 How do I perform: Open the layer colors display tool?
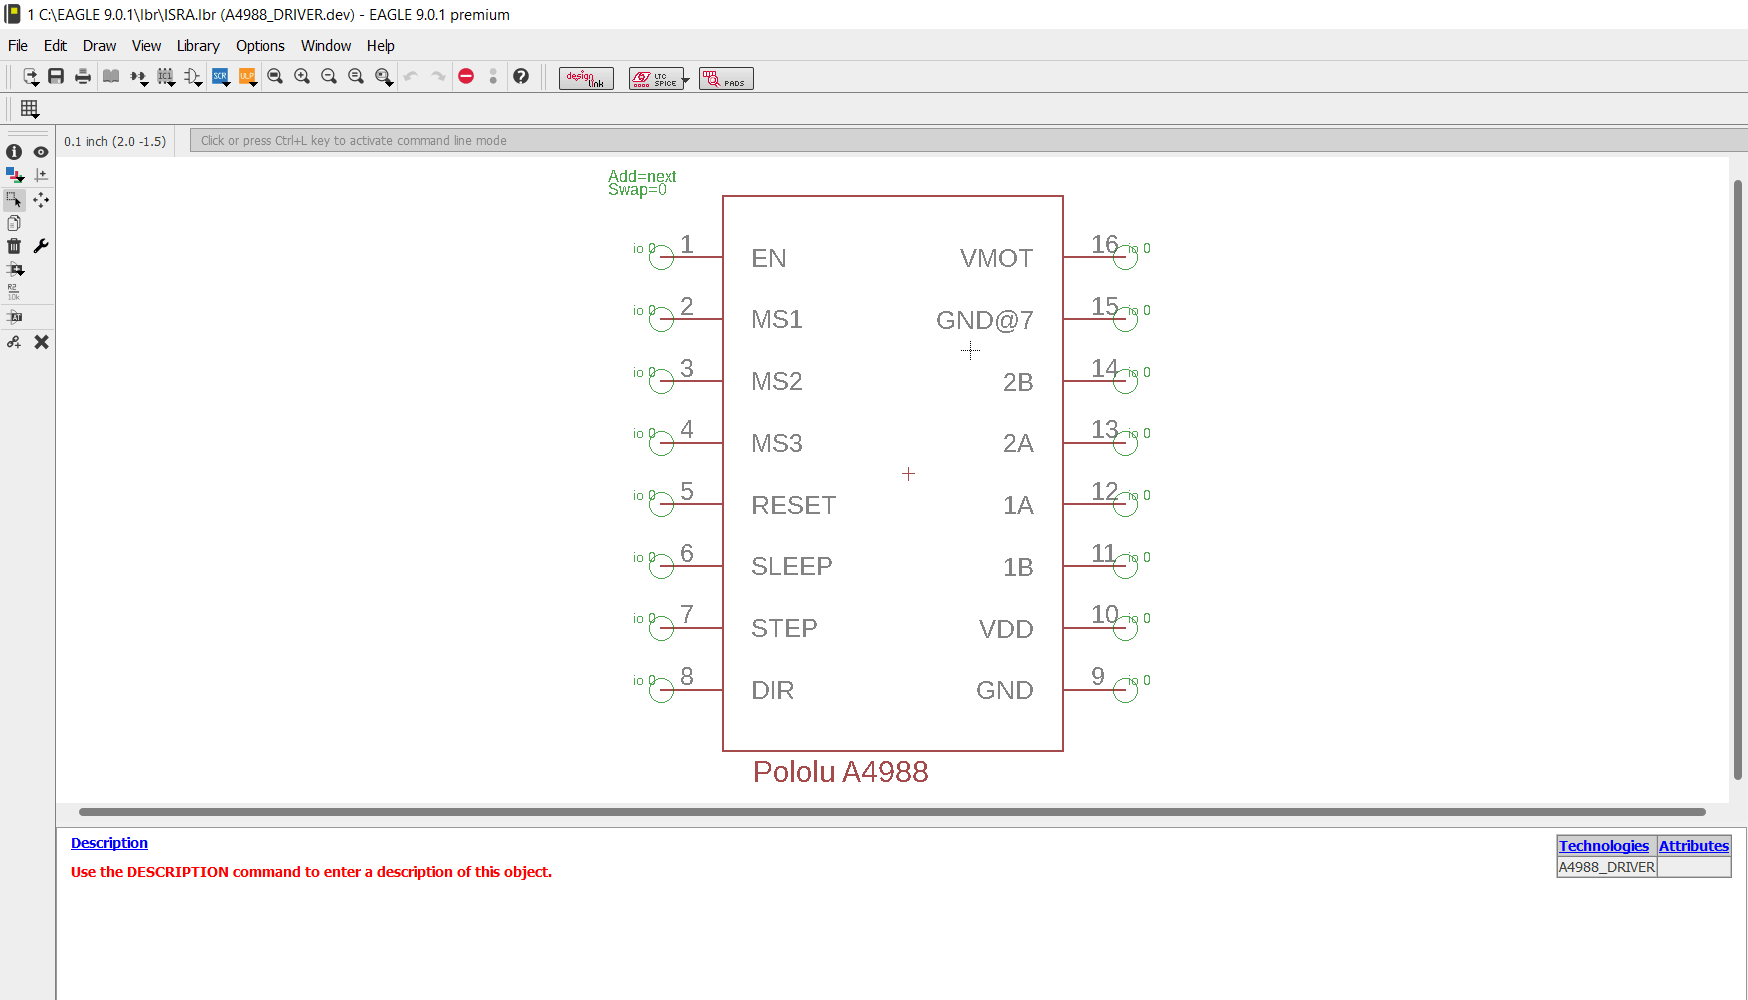pyautogui.click(x=14, y=175)
